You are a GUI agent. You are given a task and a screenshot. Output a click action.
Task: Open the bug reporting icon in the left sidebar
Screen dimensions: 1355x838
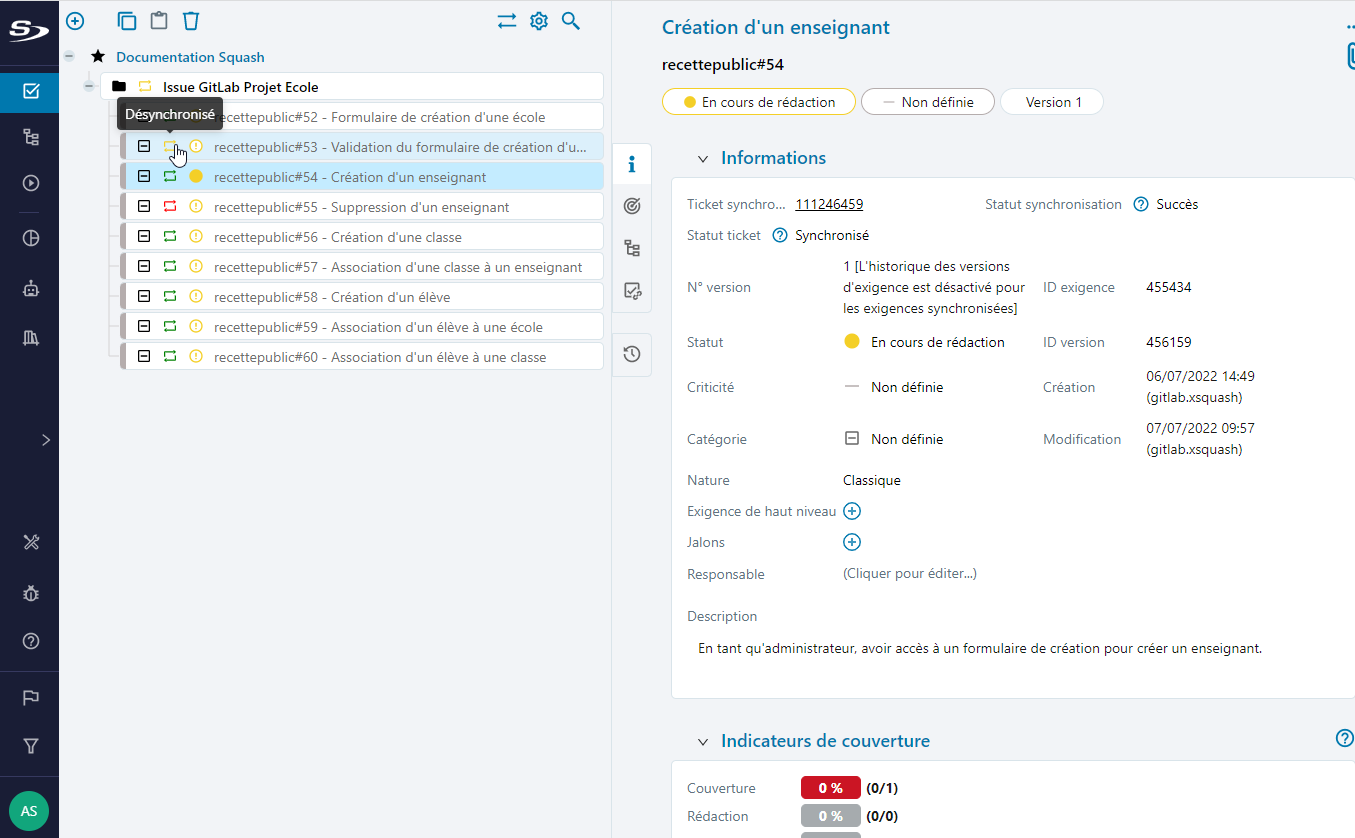[29, 592]
